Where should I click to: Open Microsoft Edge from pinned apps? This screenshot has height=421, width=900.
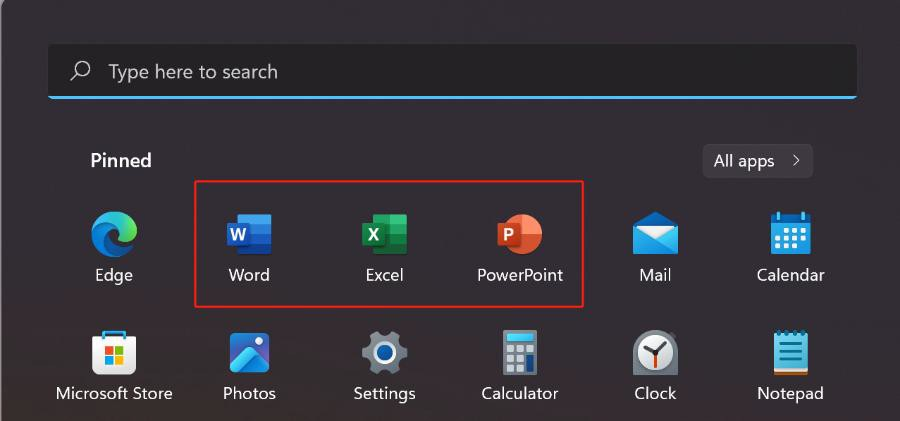(x=113, y=235)
